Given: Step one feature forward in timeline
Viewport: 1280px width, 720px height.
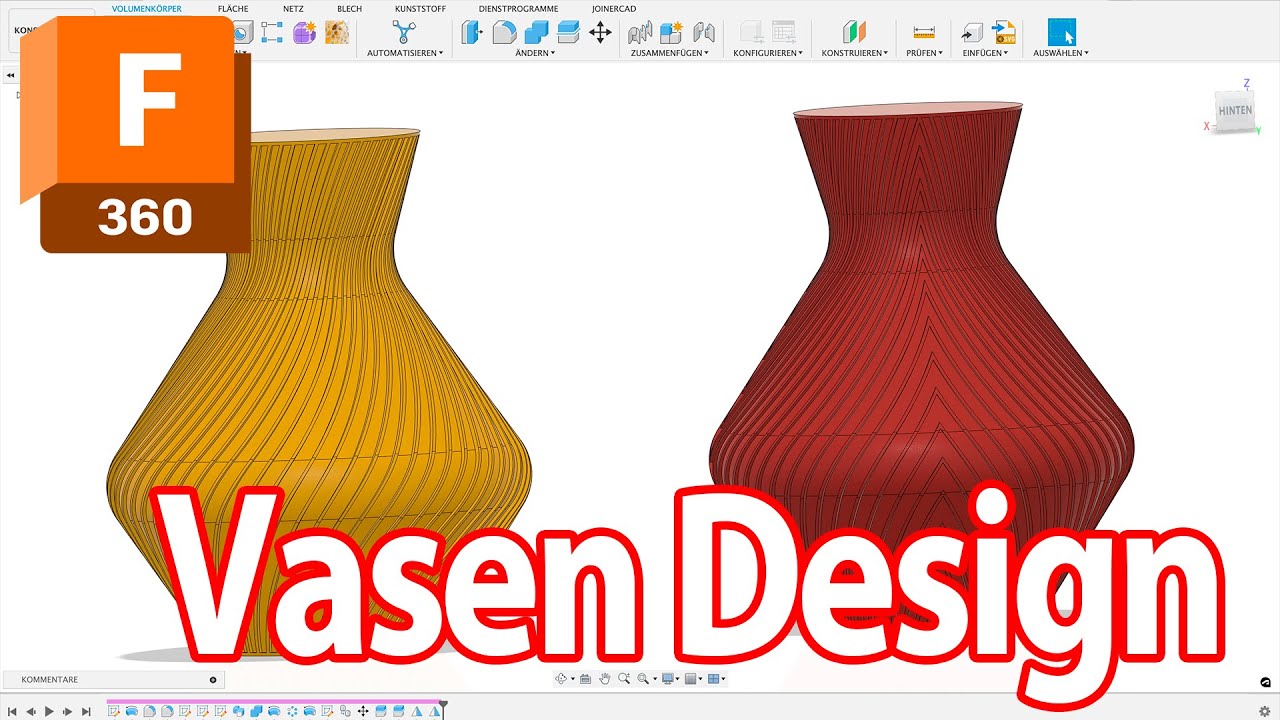Looking at the screenshot, I should tap(67, 711).
